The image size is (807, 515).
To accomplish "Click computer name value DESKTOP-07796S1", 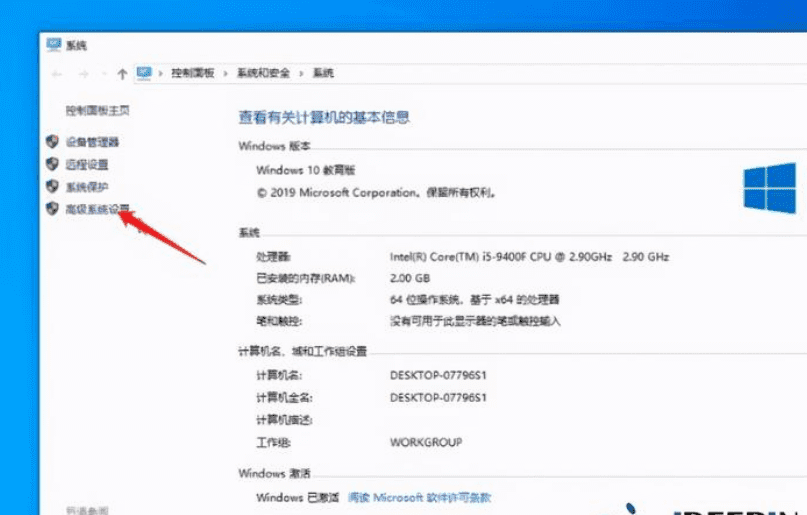I will pos(438,375).
